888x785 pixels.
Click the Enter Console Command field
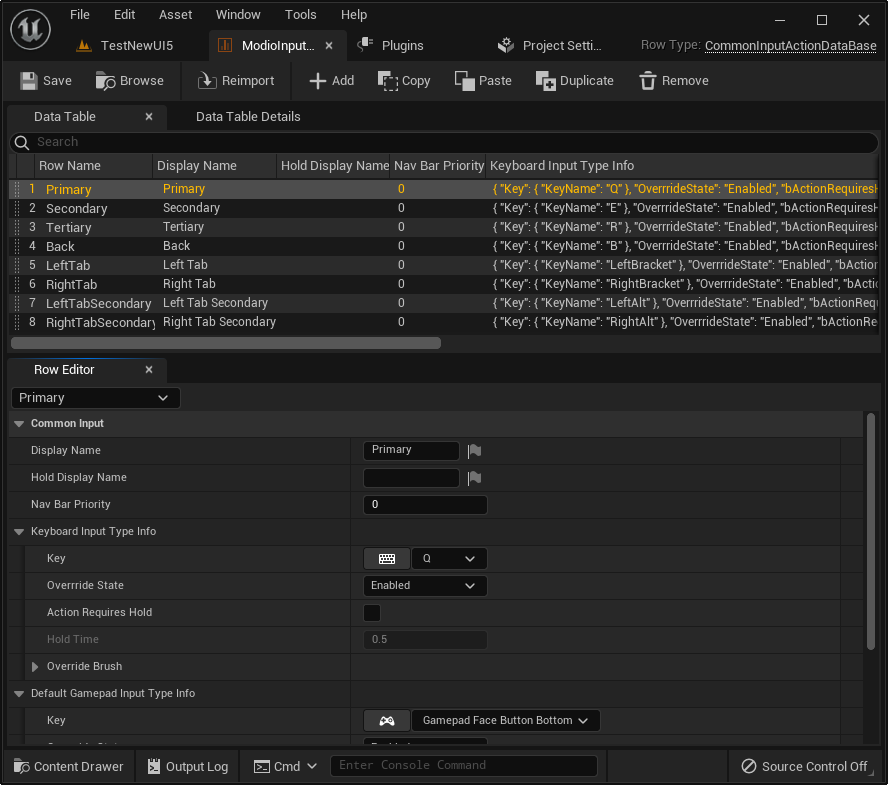pyautogui.click(x=463, y=766)
